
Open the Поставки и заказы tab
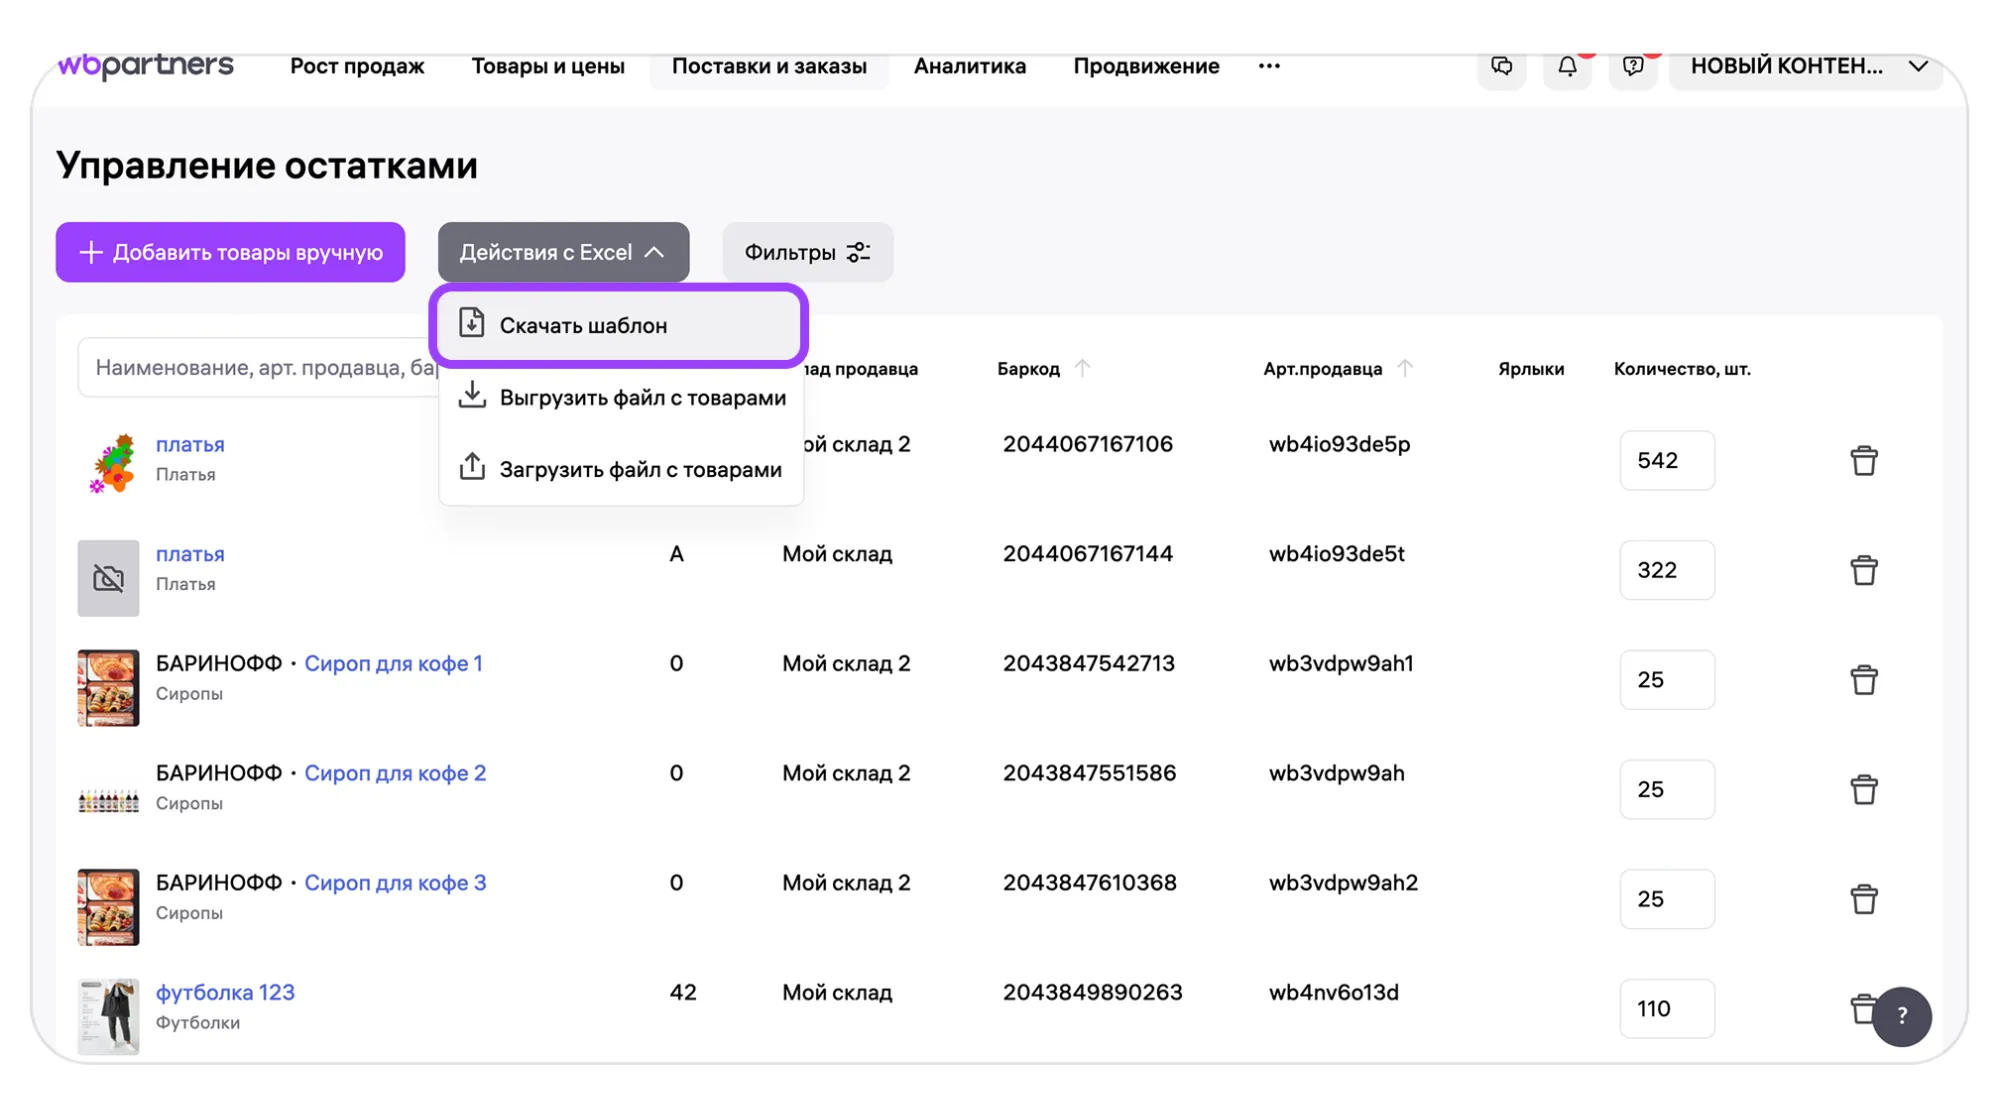(x=768, y=66)
